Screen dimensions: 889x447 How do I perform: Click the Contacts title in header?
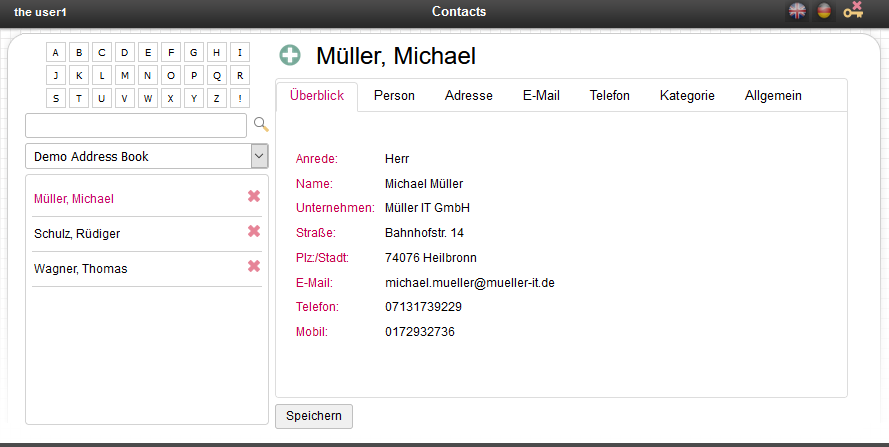(459, 11)
